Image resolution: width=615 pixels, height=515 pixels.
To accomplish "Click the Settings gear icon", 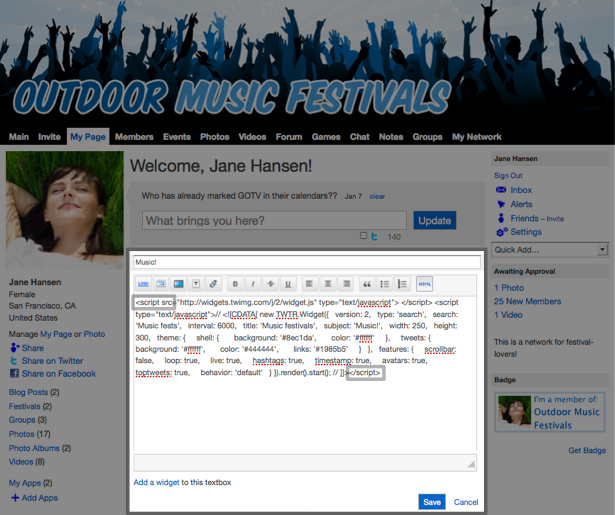I will click(x=502, y=232).
